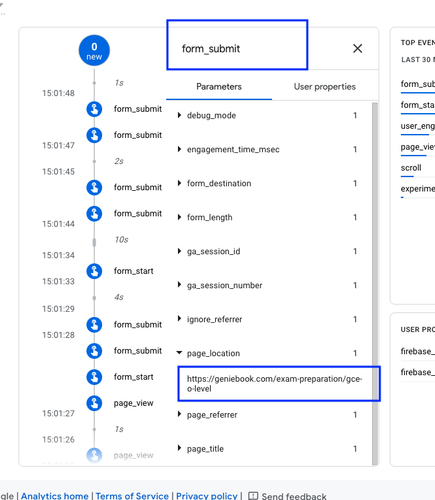Click the form_submit event icon just above the lower form_start
The image size is (435, 500).
point(94,351)
